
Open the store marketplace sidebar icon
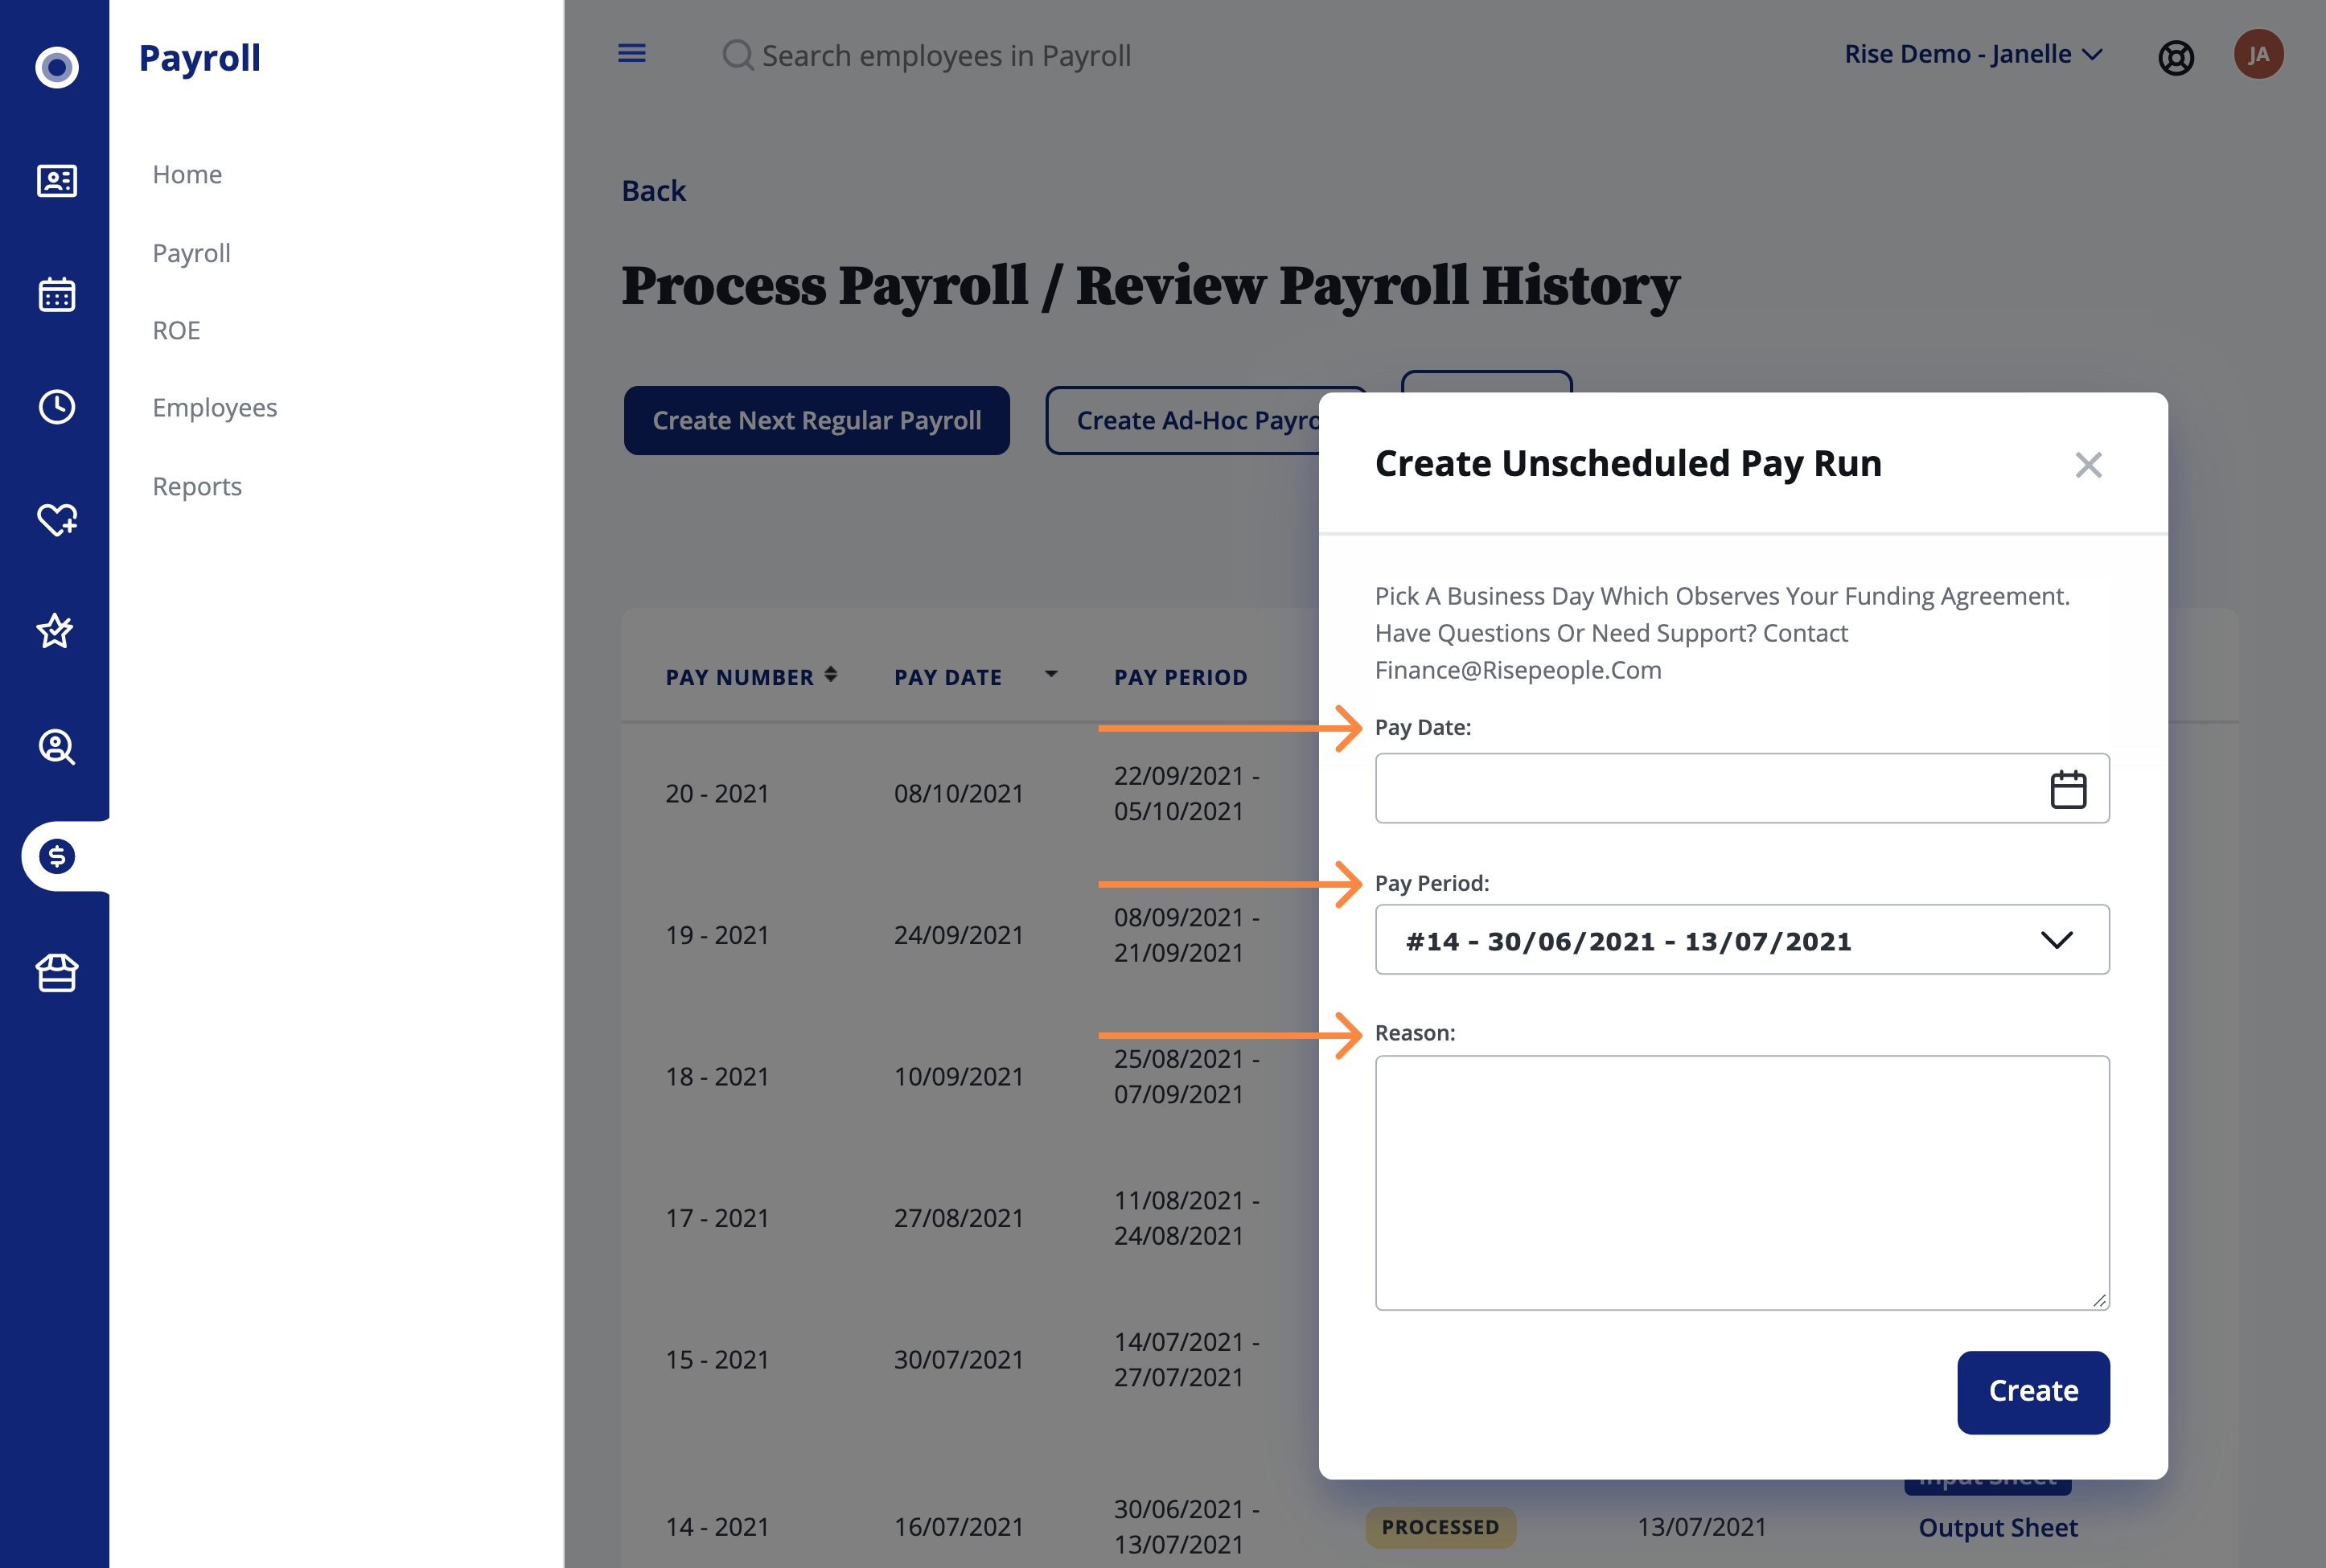click(x=56, y=972)
